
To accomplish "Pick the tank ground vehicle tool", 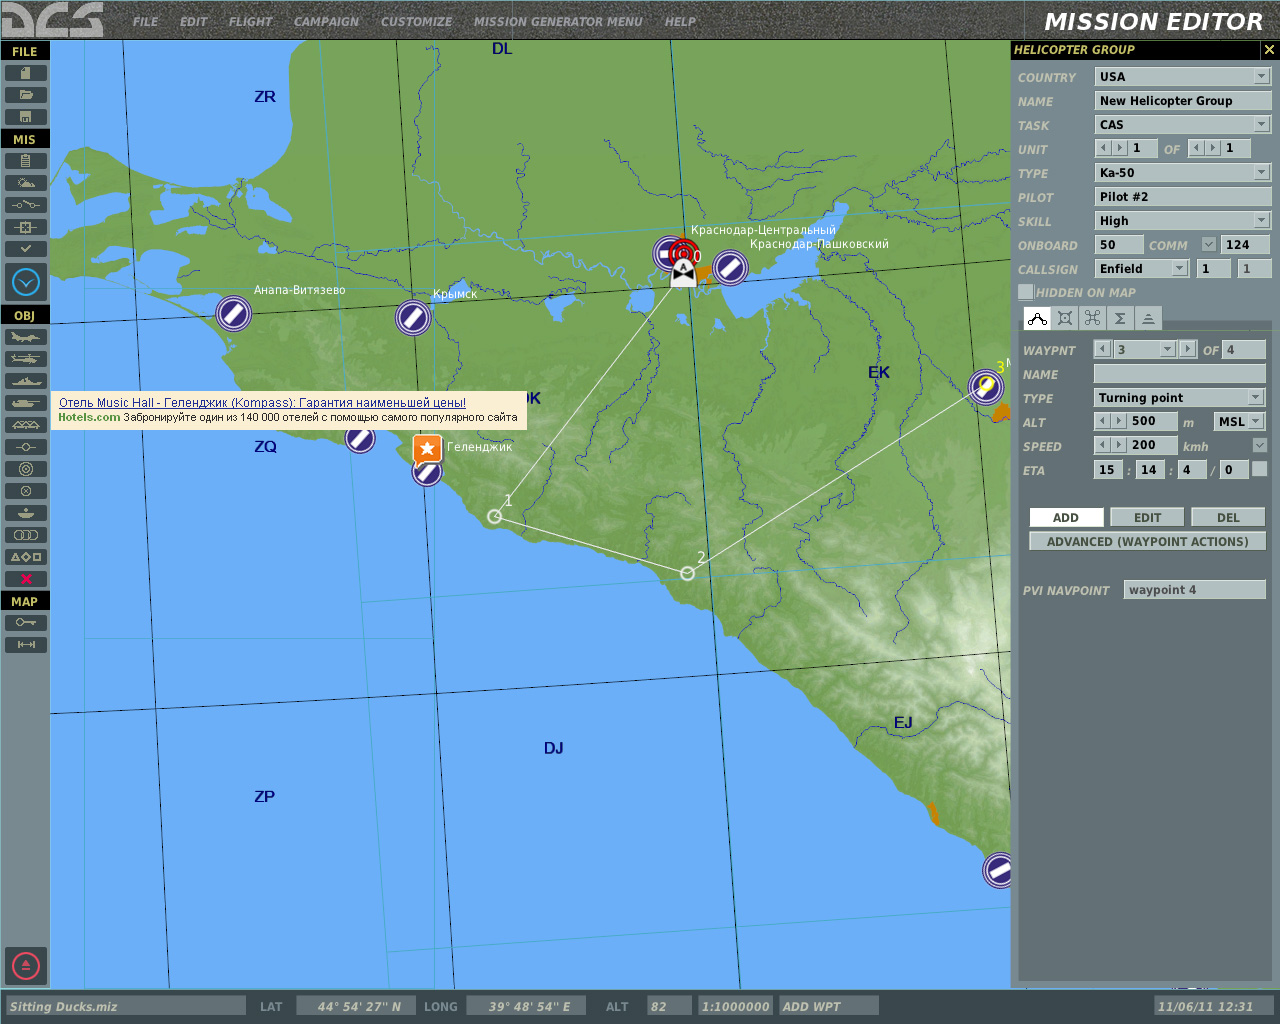I will pyautogui.click(x=25, y=403).
